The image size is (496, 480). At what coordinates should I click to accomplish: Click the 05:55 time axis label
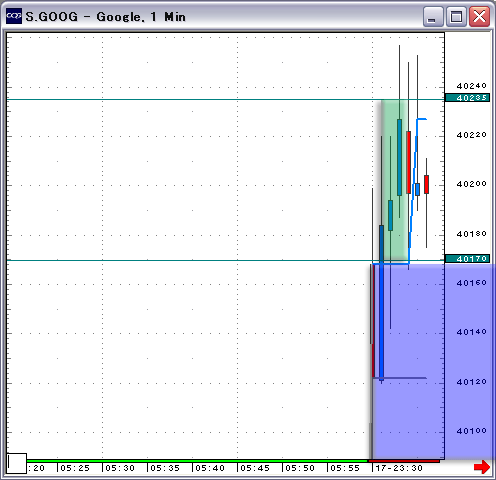(345, 468)
